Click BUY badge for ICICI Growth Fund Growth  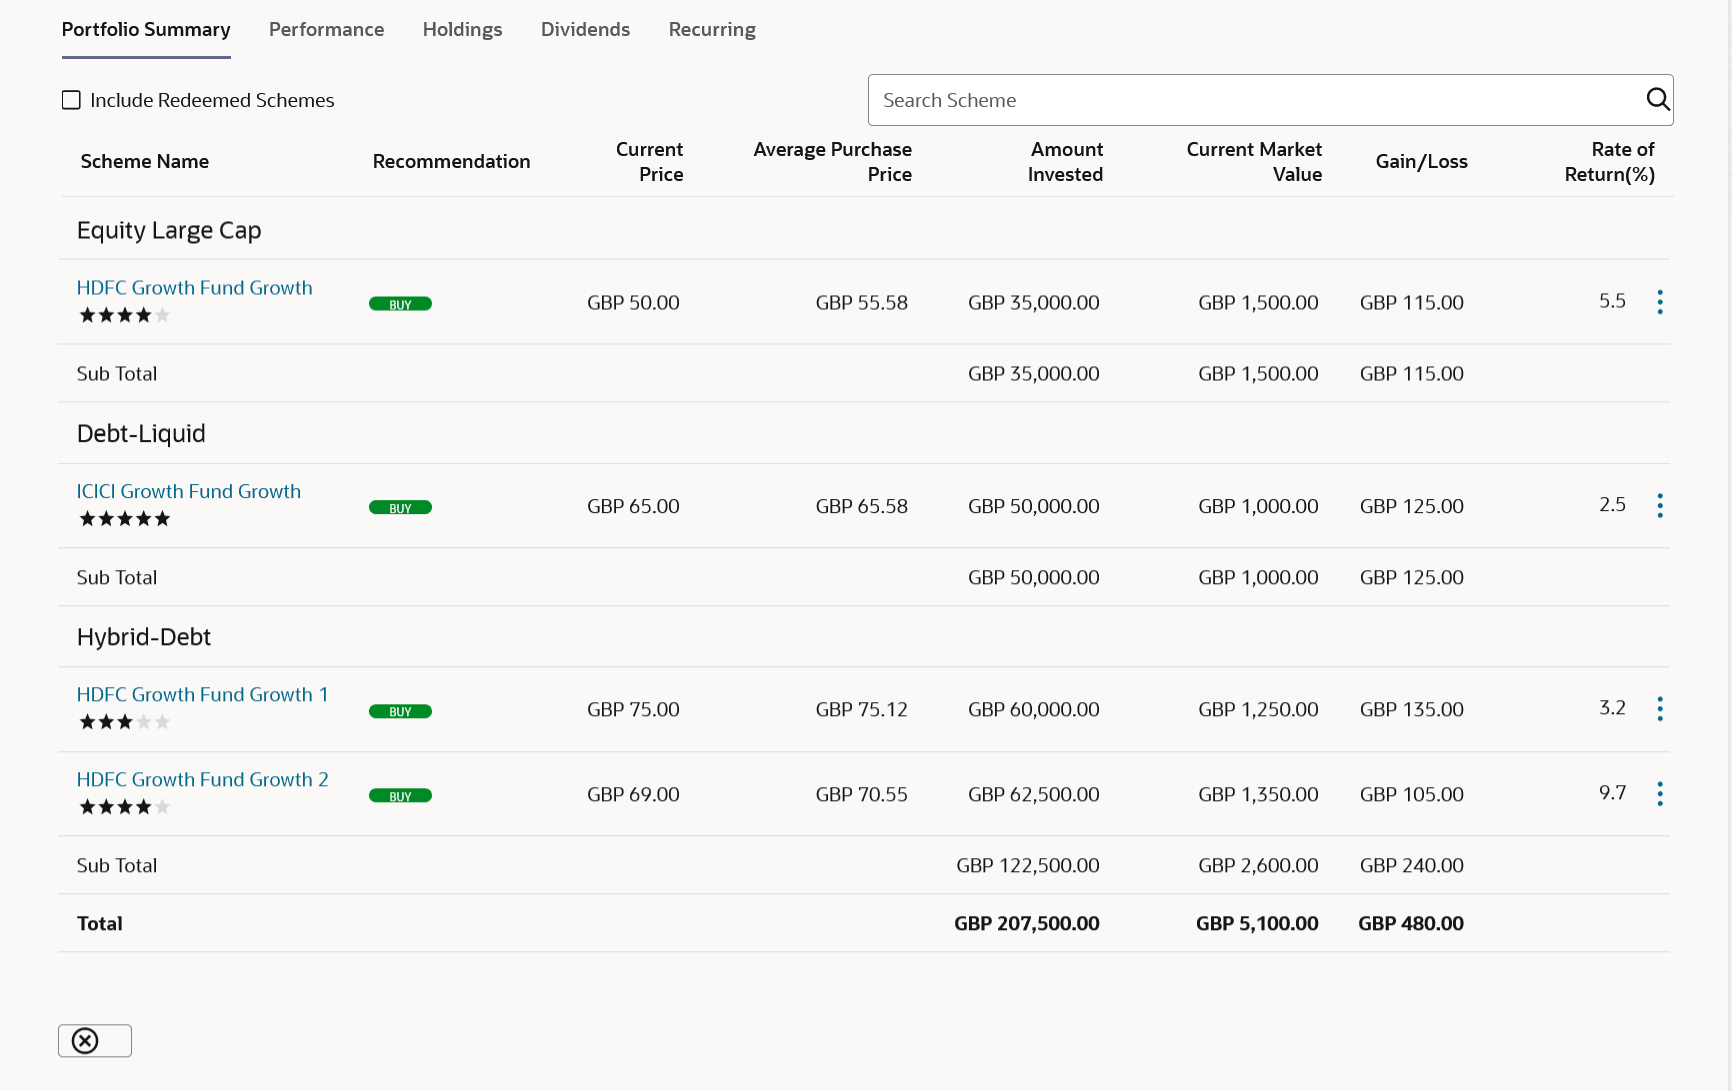[400, 508]
